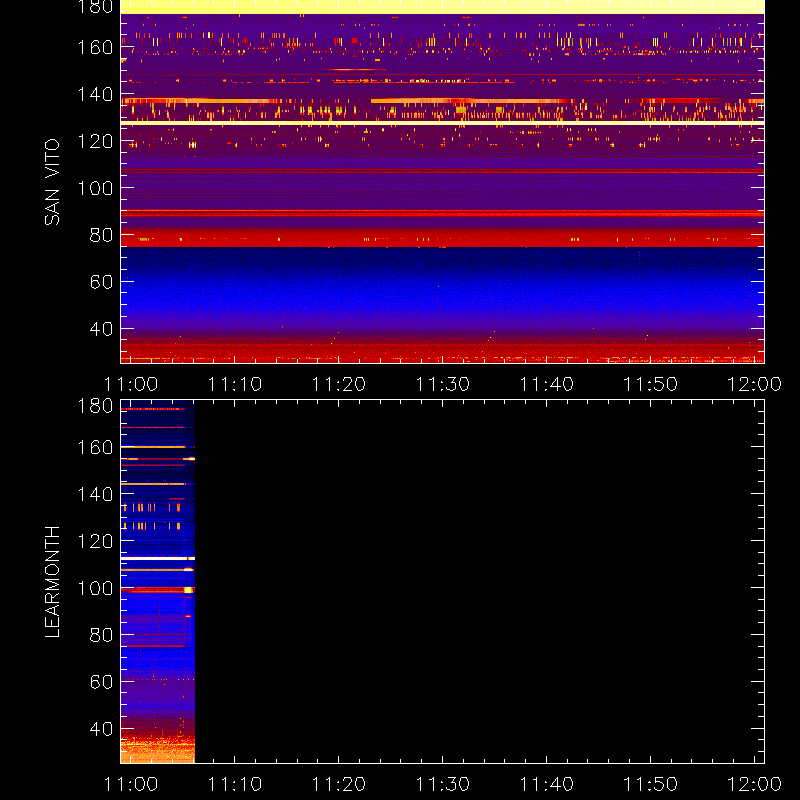Select the 60 label on the San Vito axis

tap(101, 282)
